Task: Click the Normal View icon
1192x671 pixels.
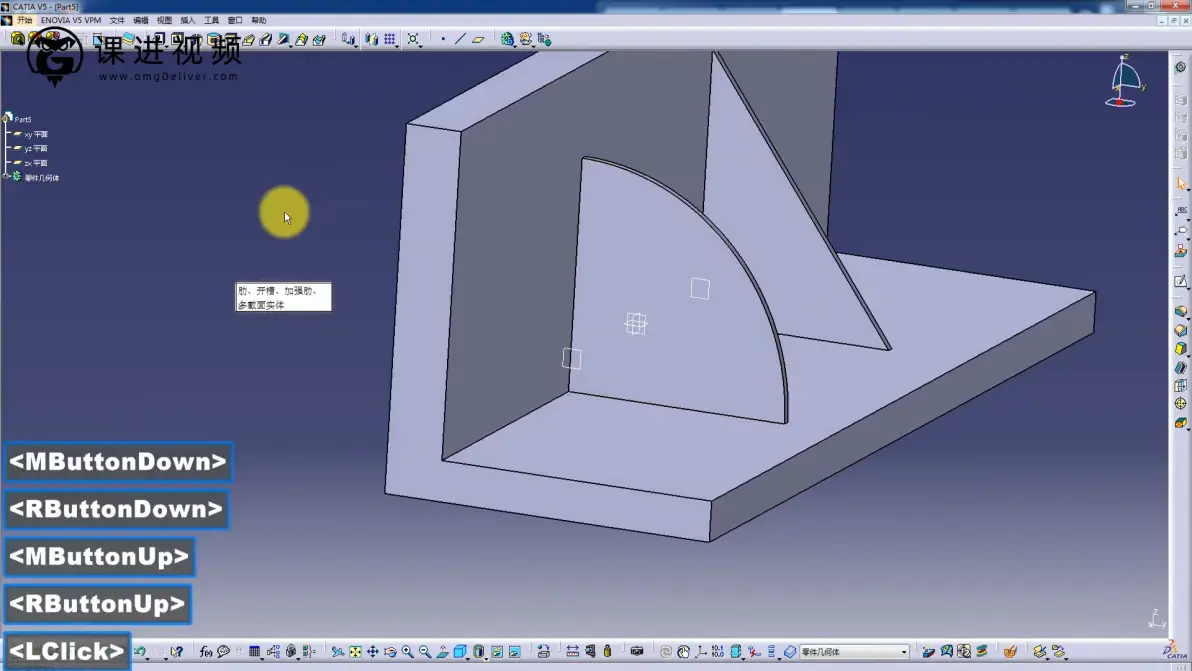Action: [x=442, y=652]
